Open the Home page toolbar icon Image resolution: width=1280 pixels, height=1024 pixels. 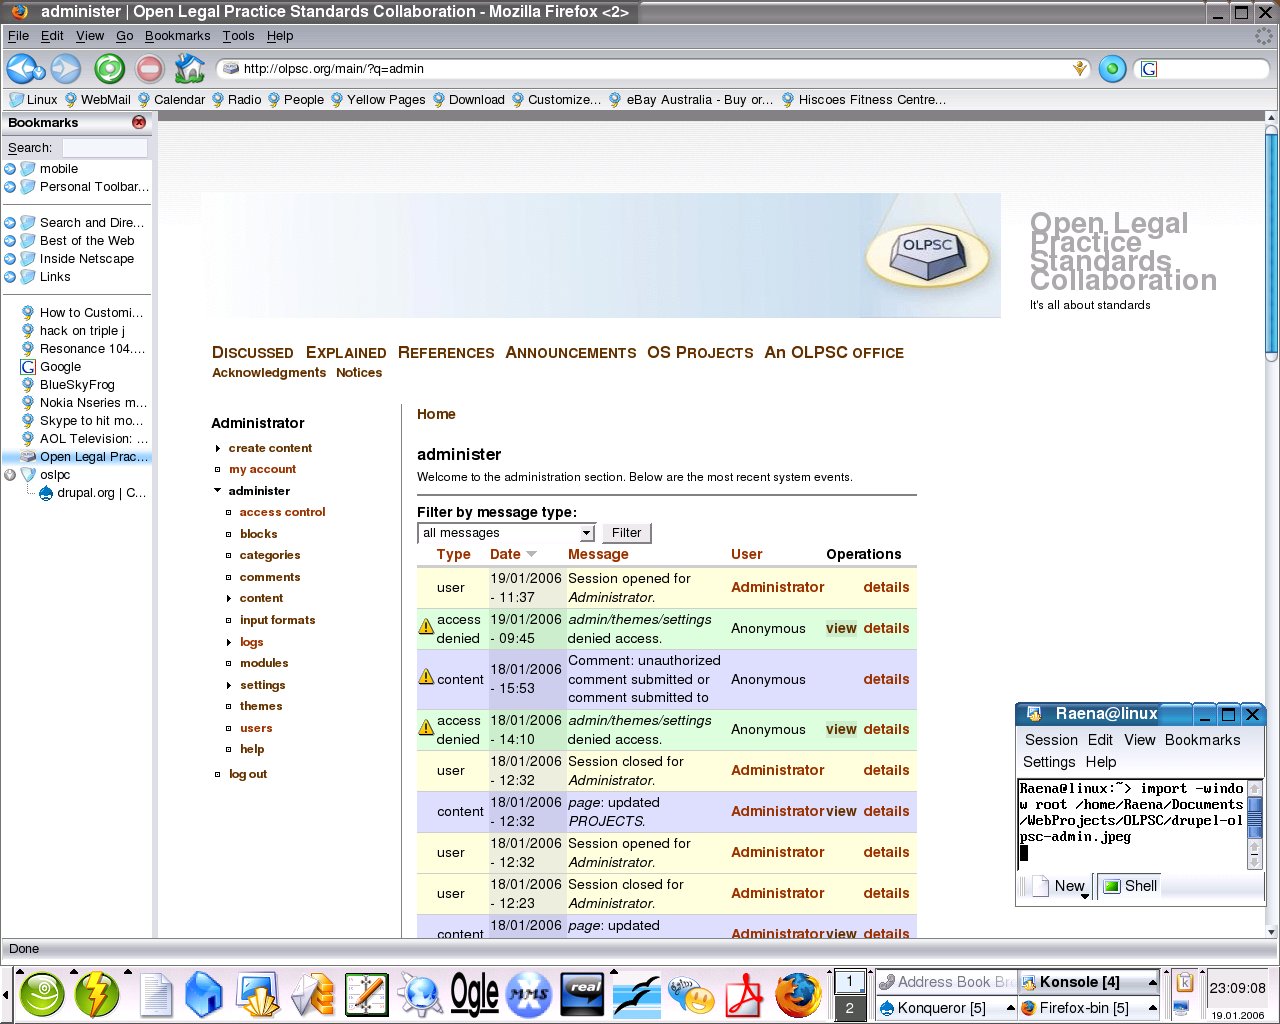189,69
